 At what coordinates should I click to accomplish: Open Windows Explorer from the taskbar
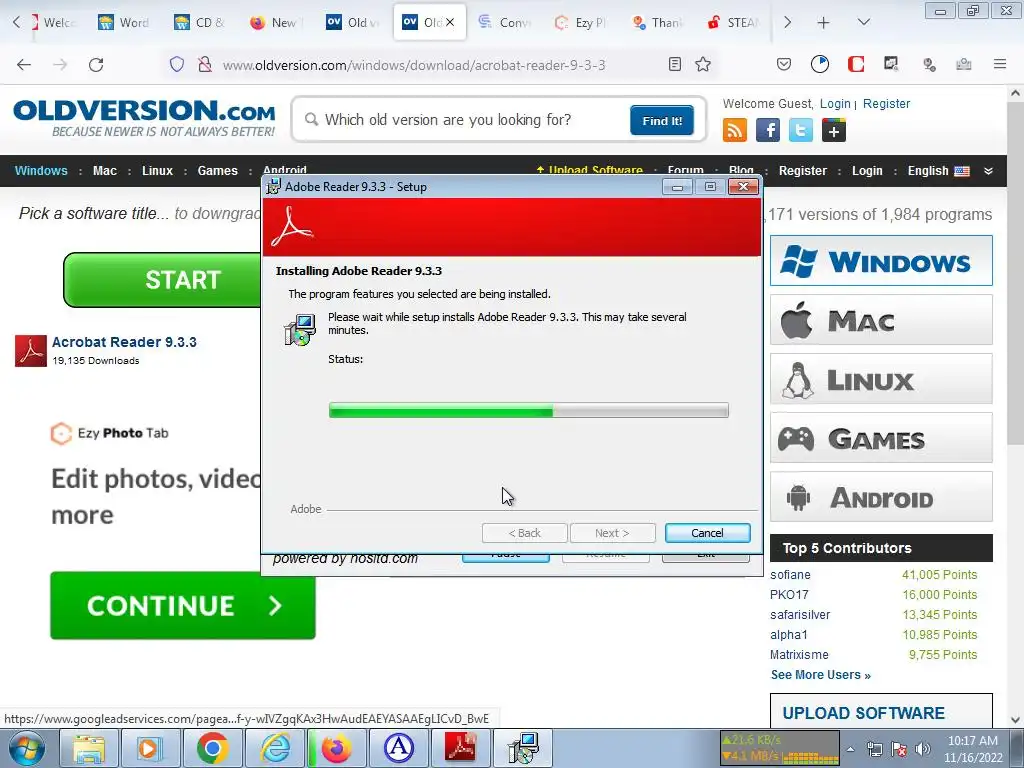(88, 748)
